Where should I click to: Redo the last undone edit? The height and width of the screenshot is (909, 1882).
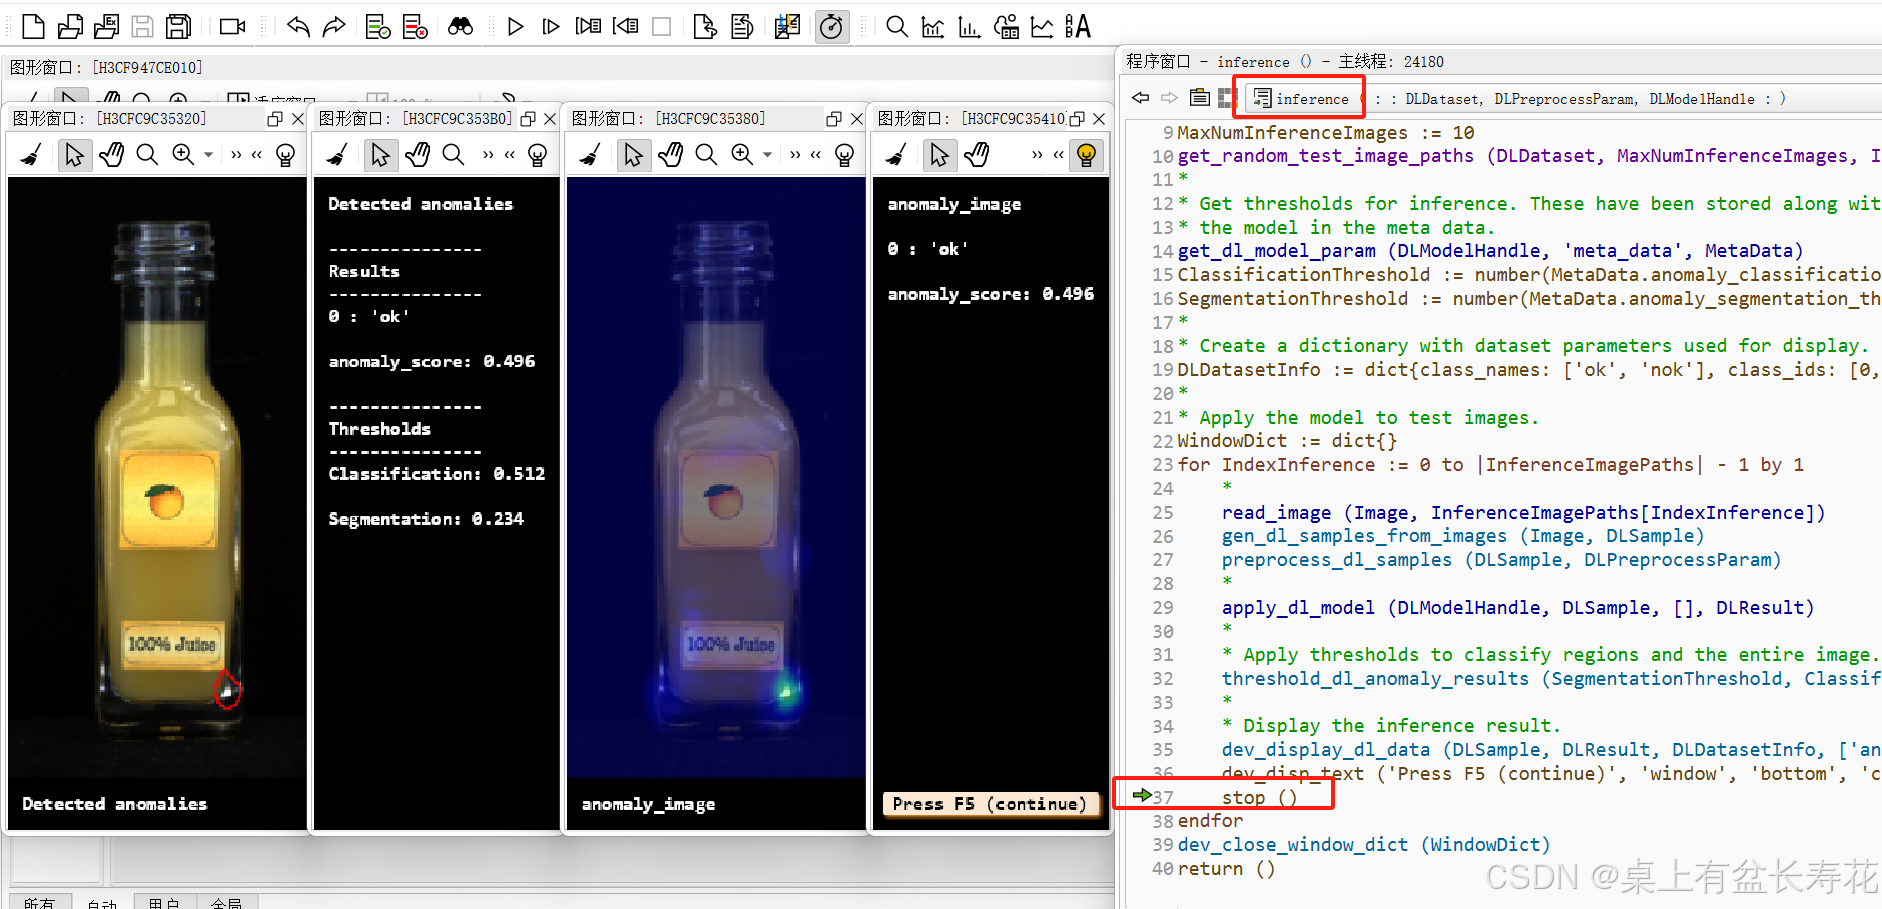pos(334,27)
